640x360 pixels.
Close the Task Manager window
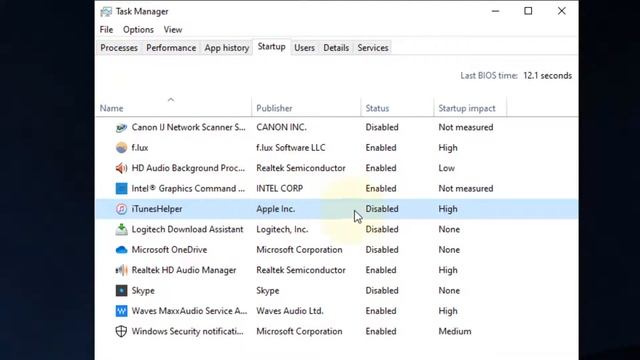[x=562, y=11]
